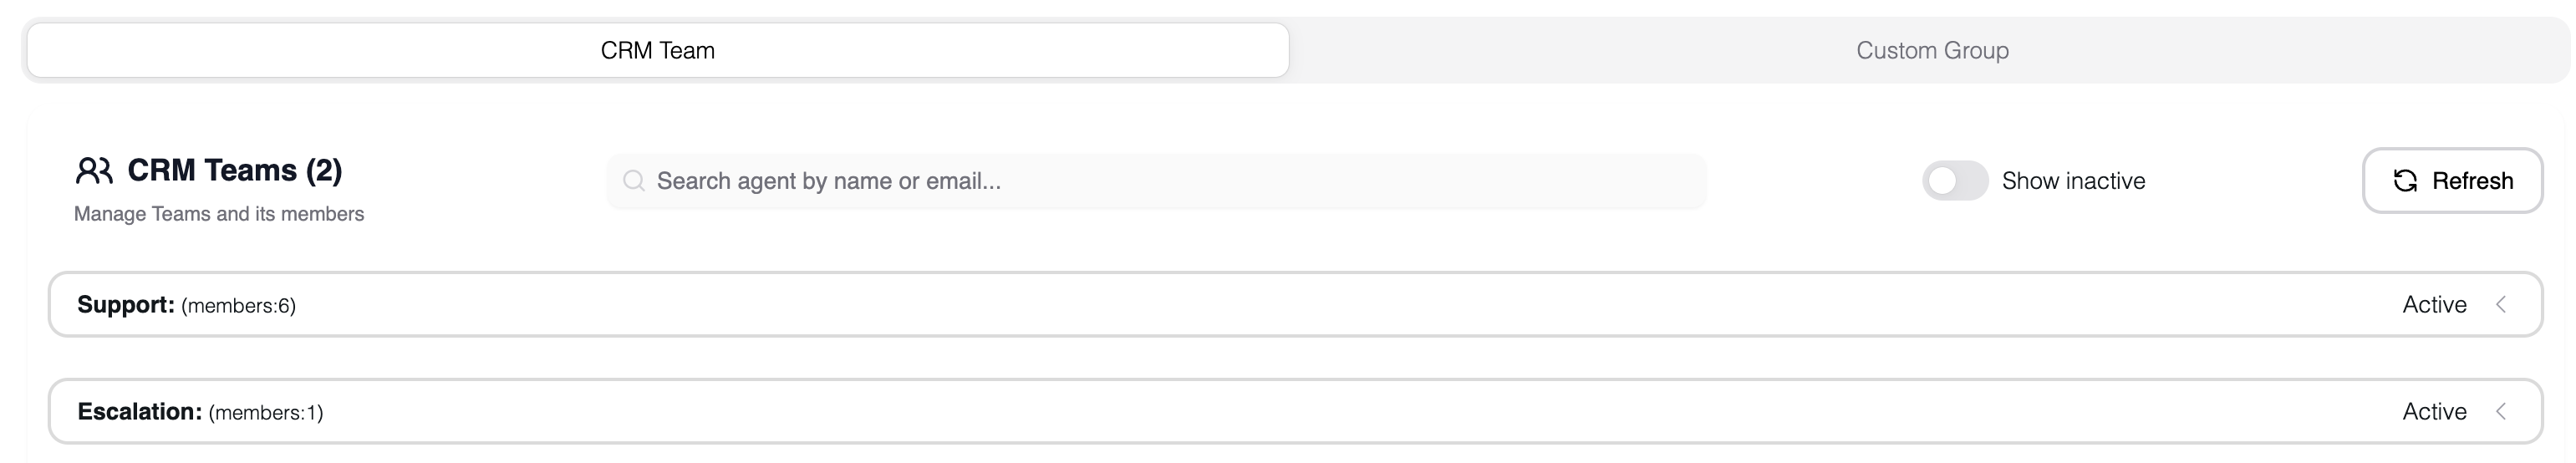2576x463 pixels.
Task: Switch to the CRM Team tab
Action: click(x=657, y=51)
